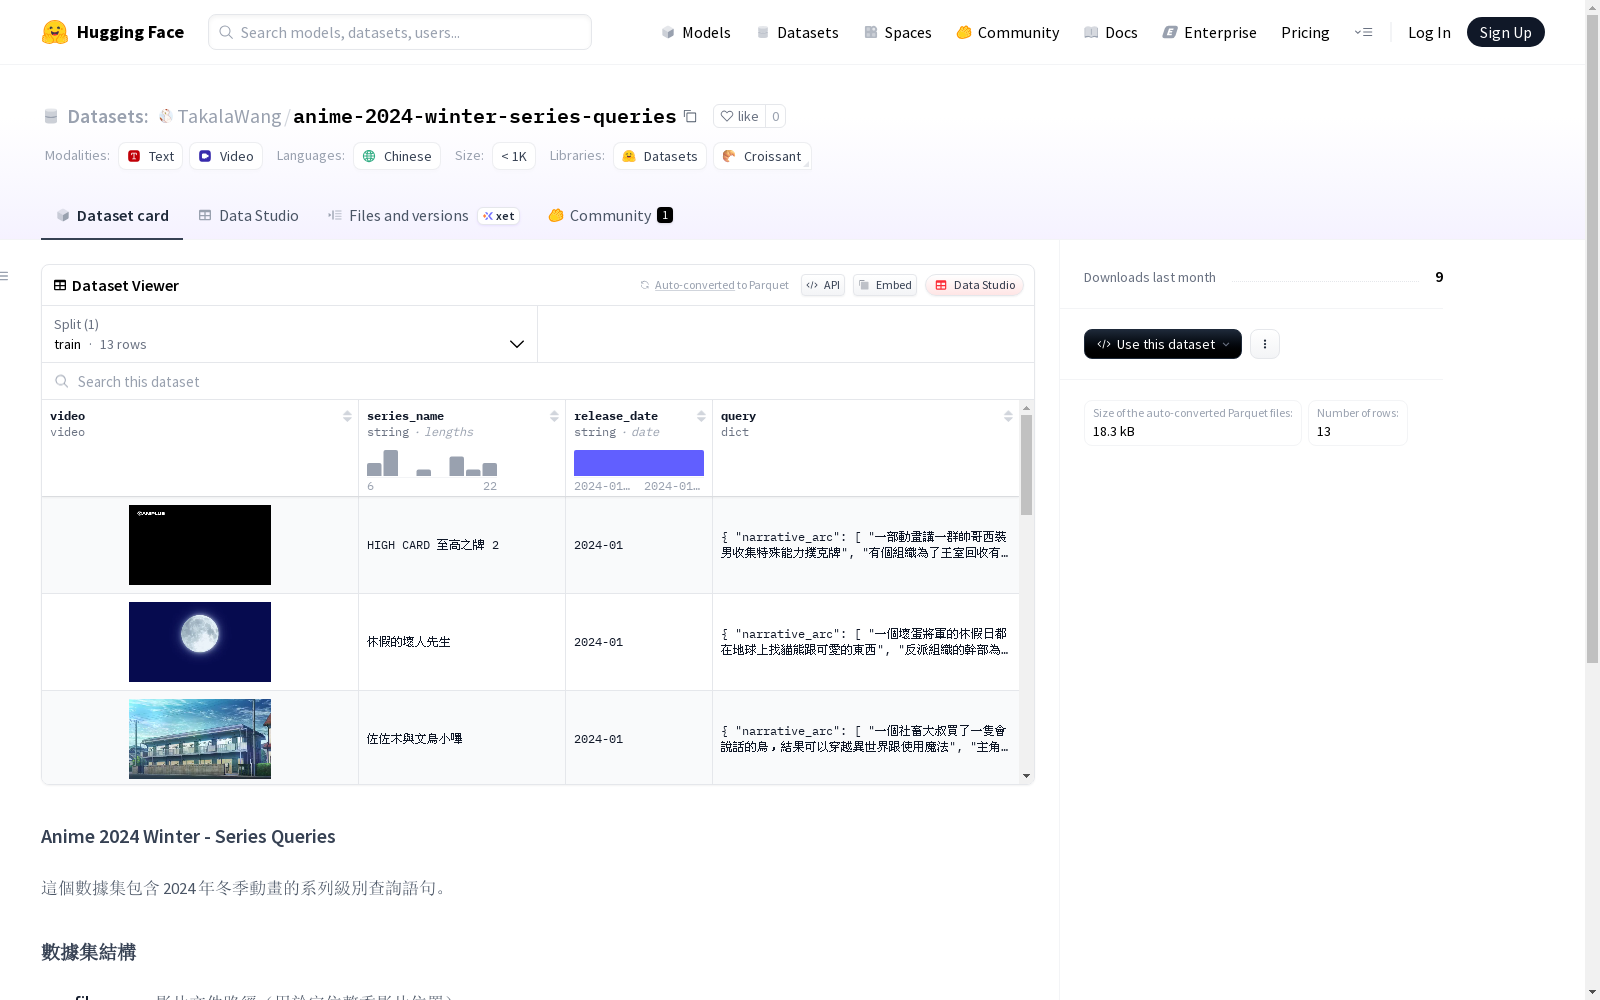
Task: Open the Files and versions tab
Action: pos(423,215)
